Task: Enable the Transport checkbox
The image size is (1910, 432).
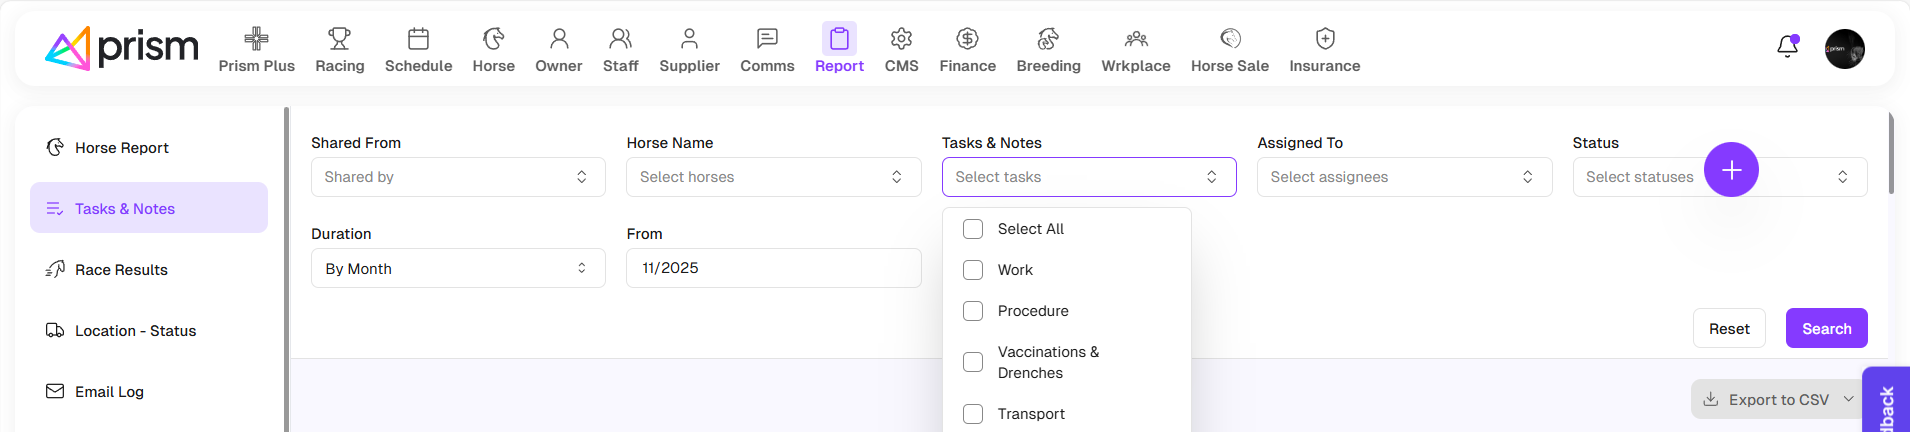Action: (973, 414)
